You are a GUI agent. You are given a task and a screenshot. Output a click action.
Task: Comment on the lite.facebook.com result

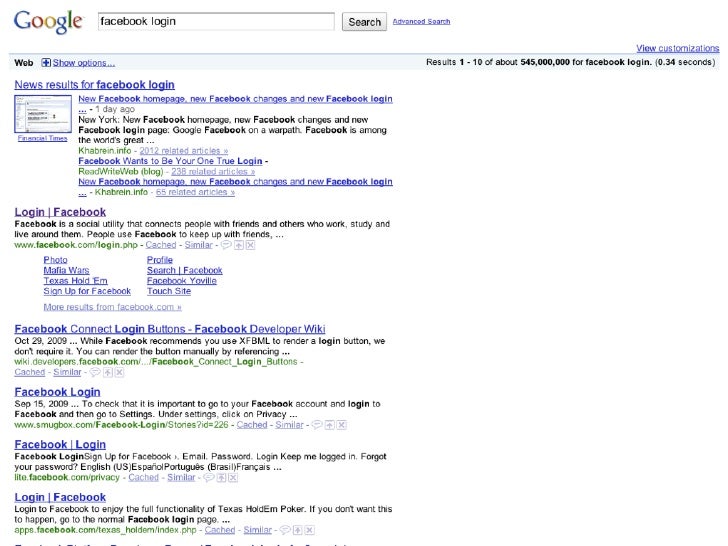coord(209,477)
